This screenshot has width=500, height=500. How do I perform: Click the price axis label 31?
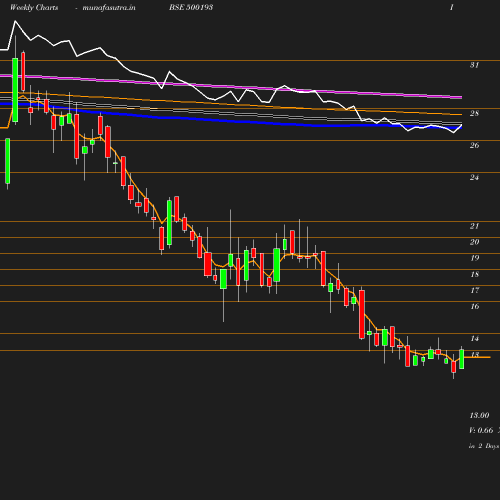[474, 65]
